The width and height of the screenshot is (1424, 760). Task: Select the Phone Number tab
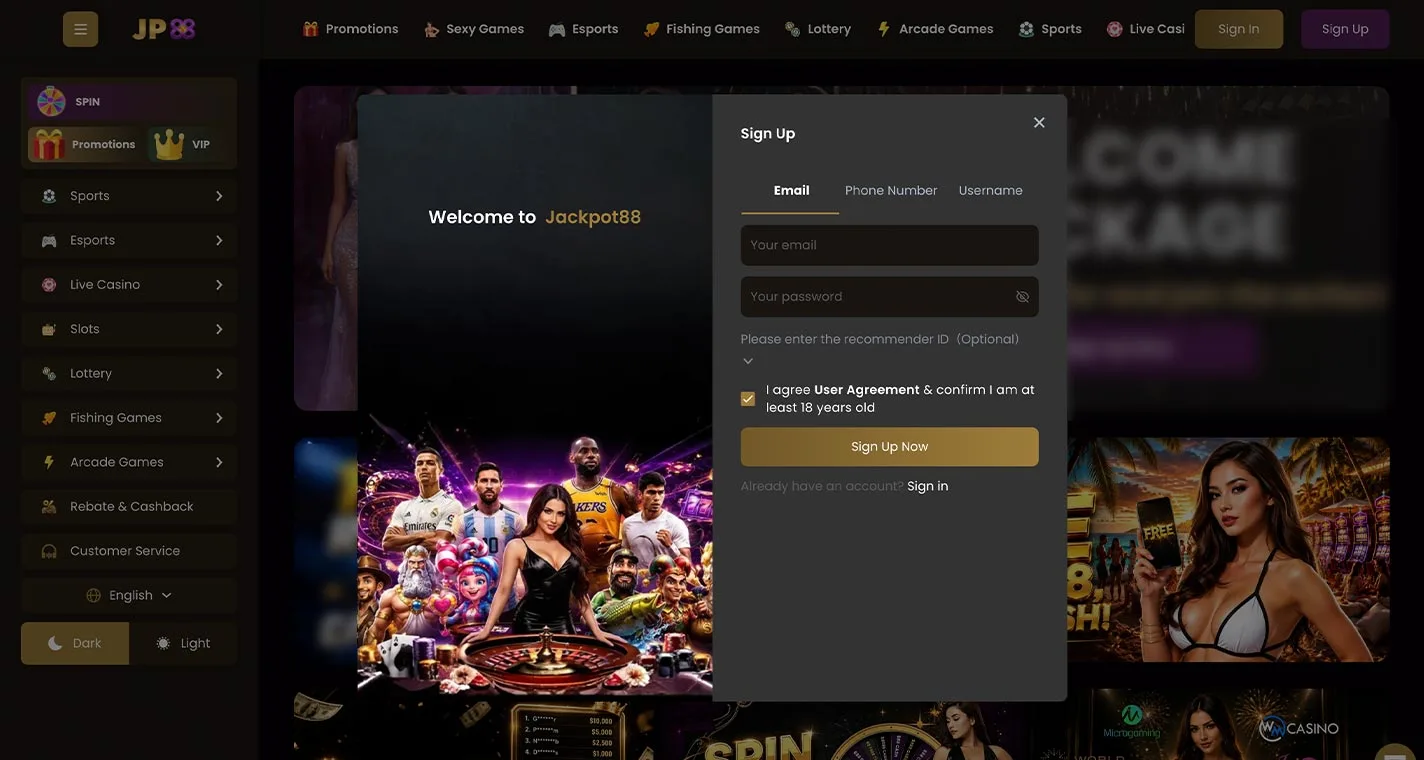pos(891,191)
